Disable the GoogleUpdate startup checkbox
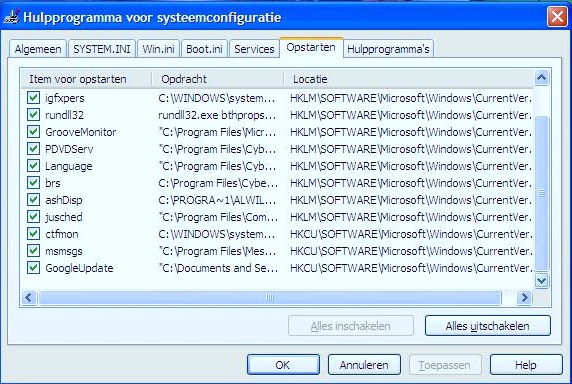Screen dimensions: 572x384 point(33,268)
